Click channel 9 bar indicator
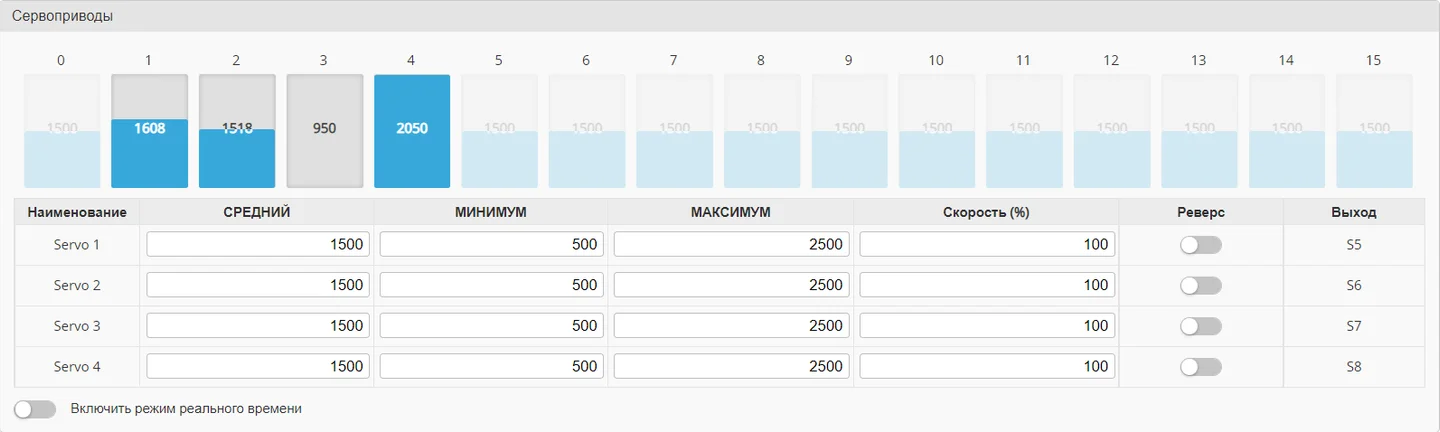The height and width of the screenshot is (432, 1440). pos(849,131)
